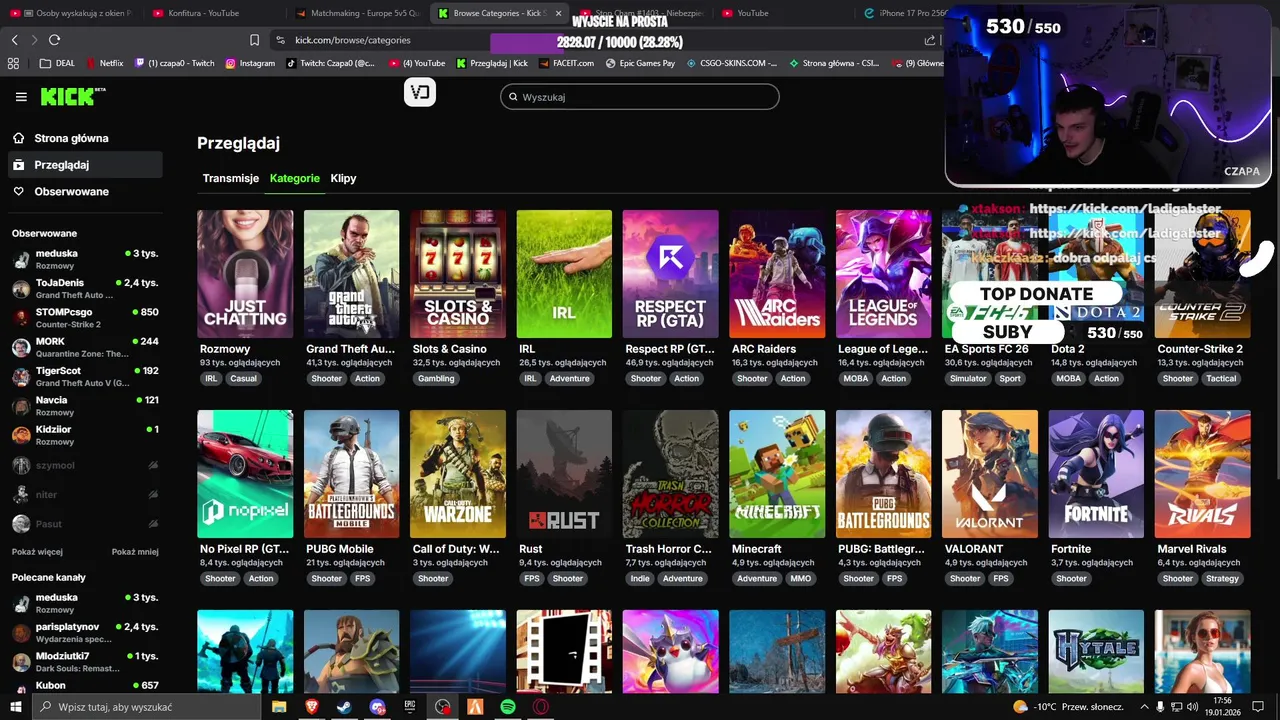The image size is (1280, 720).
Task: Open meduska channel in Obserwowane list
Action: (85, 259)
